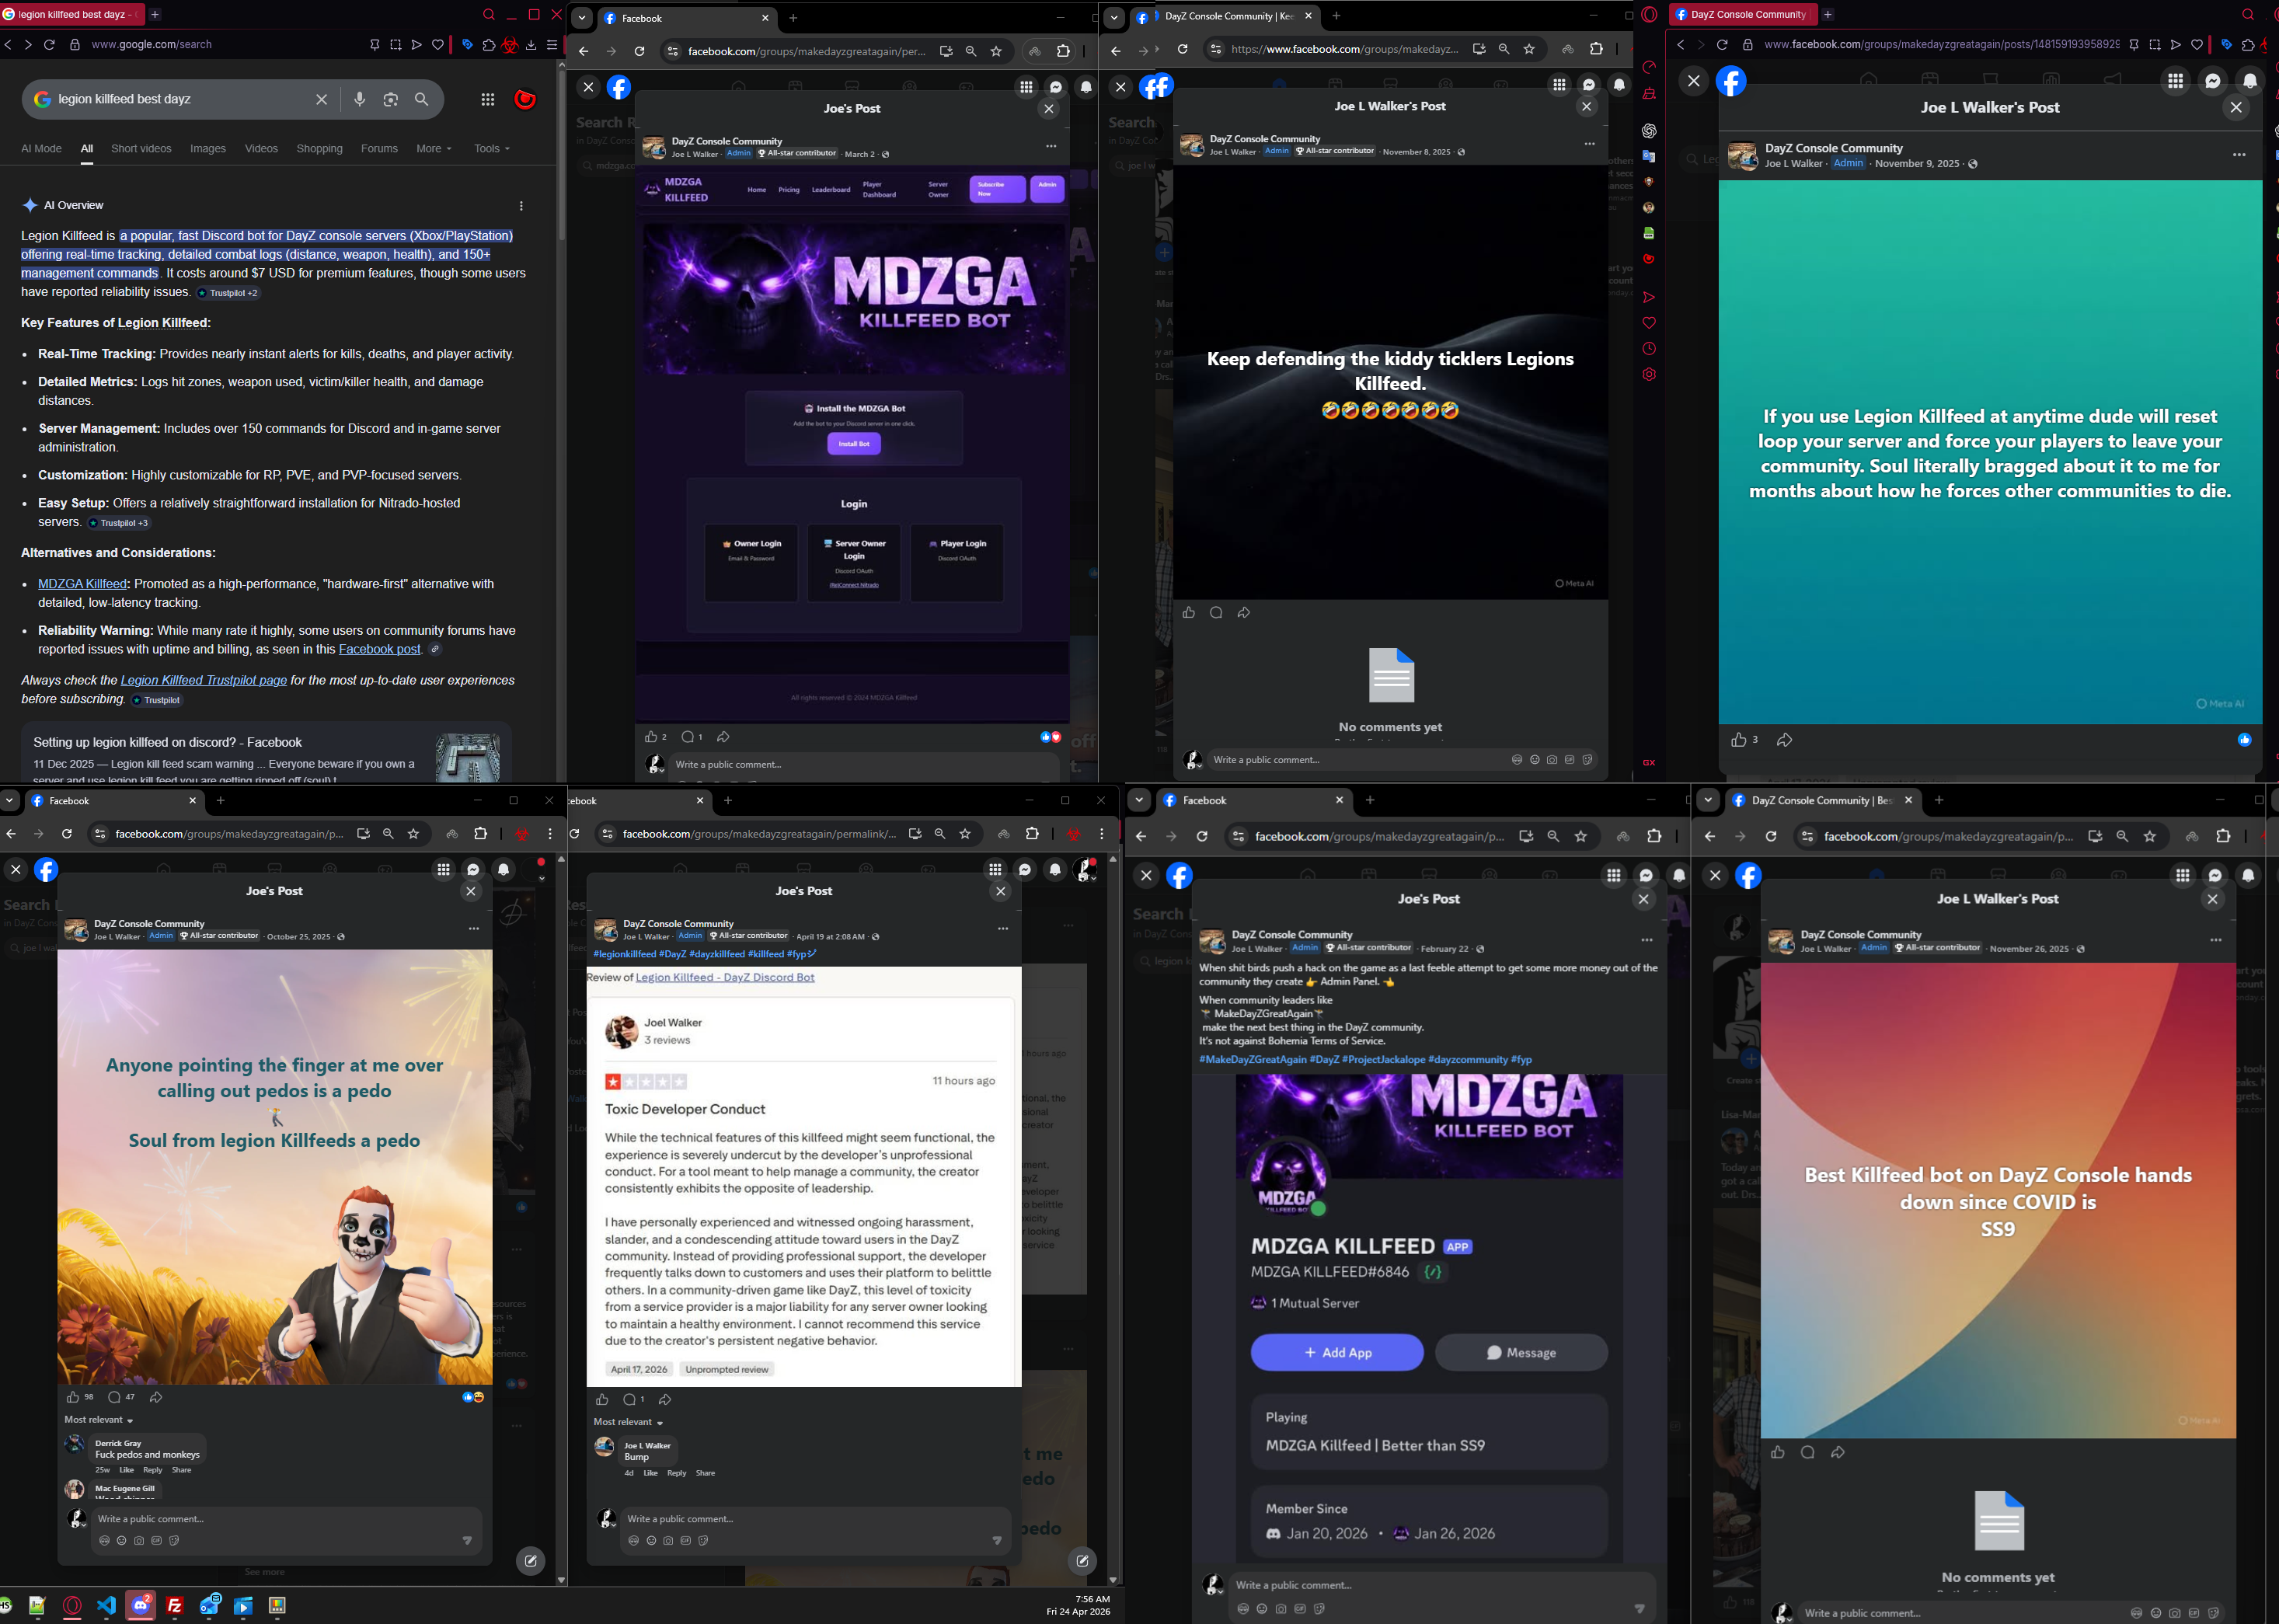Open new message button in October 25 window

pyautogui.click(x=531, y=1561)
